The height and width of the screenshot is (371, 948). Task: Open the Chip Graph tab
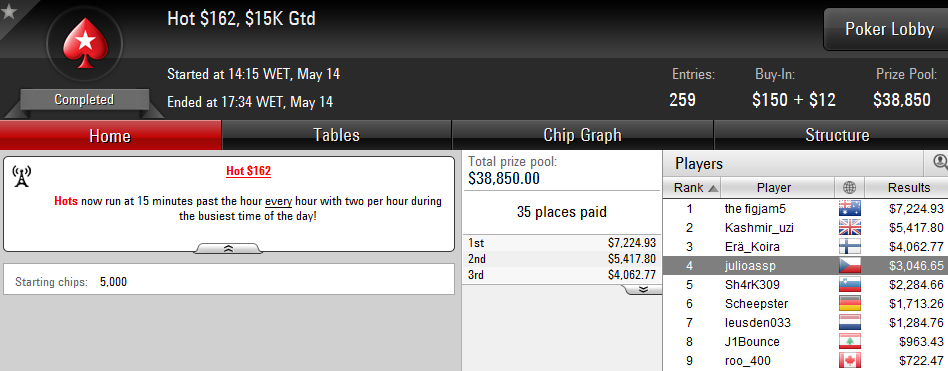(582, 135)
